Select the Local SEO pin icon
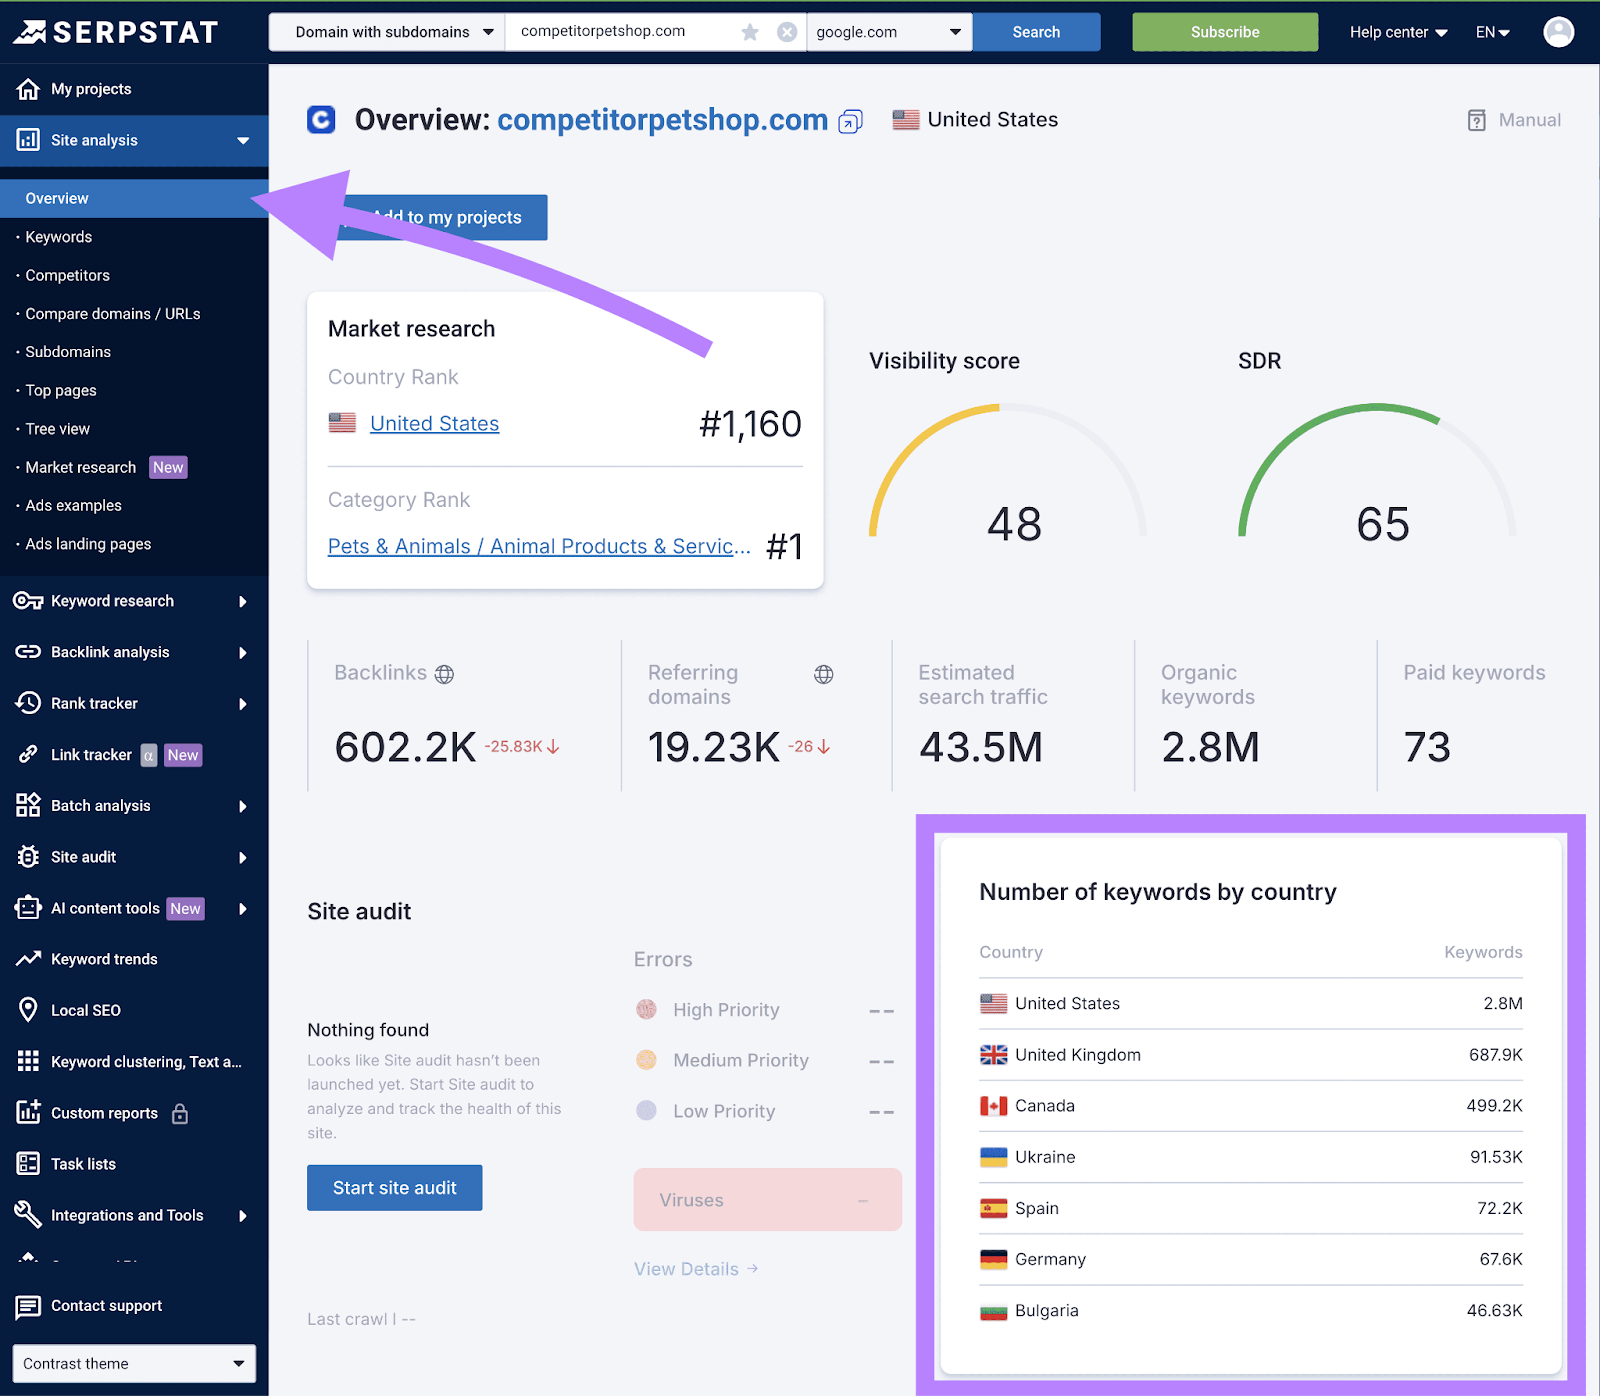The image size is (1600, 1396). coord(29,1009)
